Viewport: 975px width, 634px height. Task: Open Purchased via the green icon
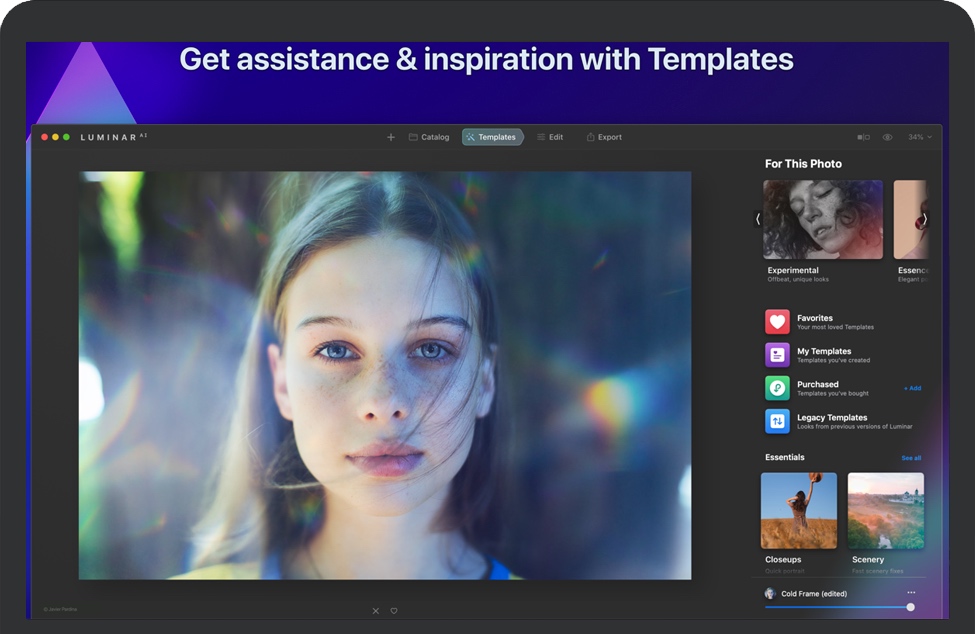click(777, 388)
